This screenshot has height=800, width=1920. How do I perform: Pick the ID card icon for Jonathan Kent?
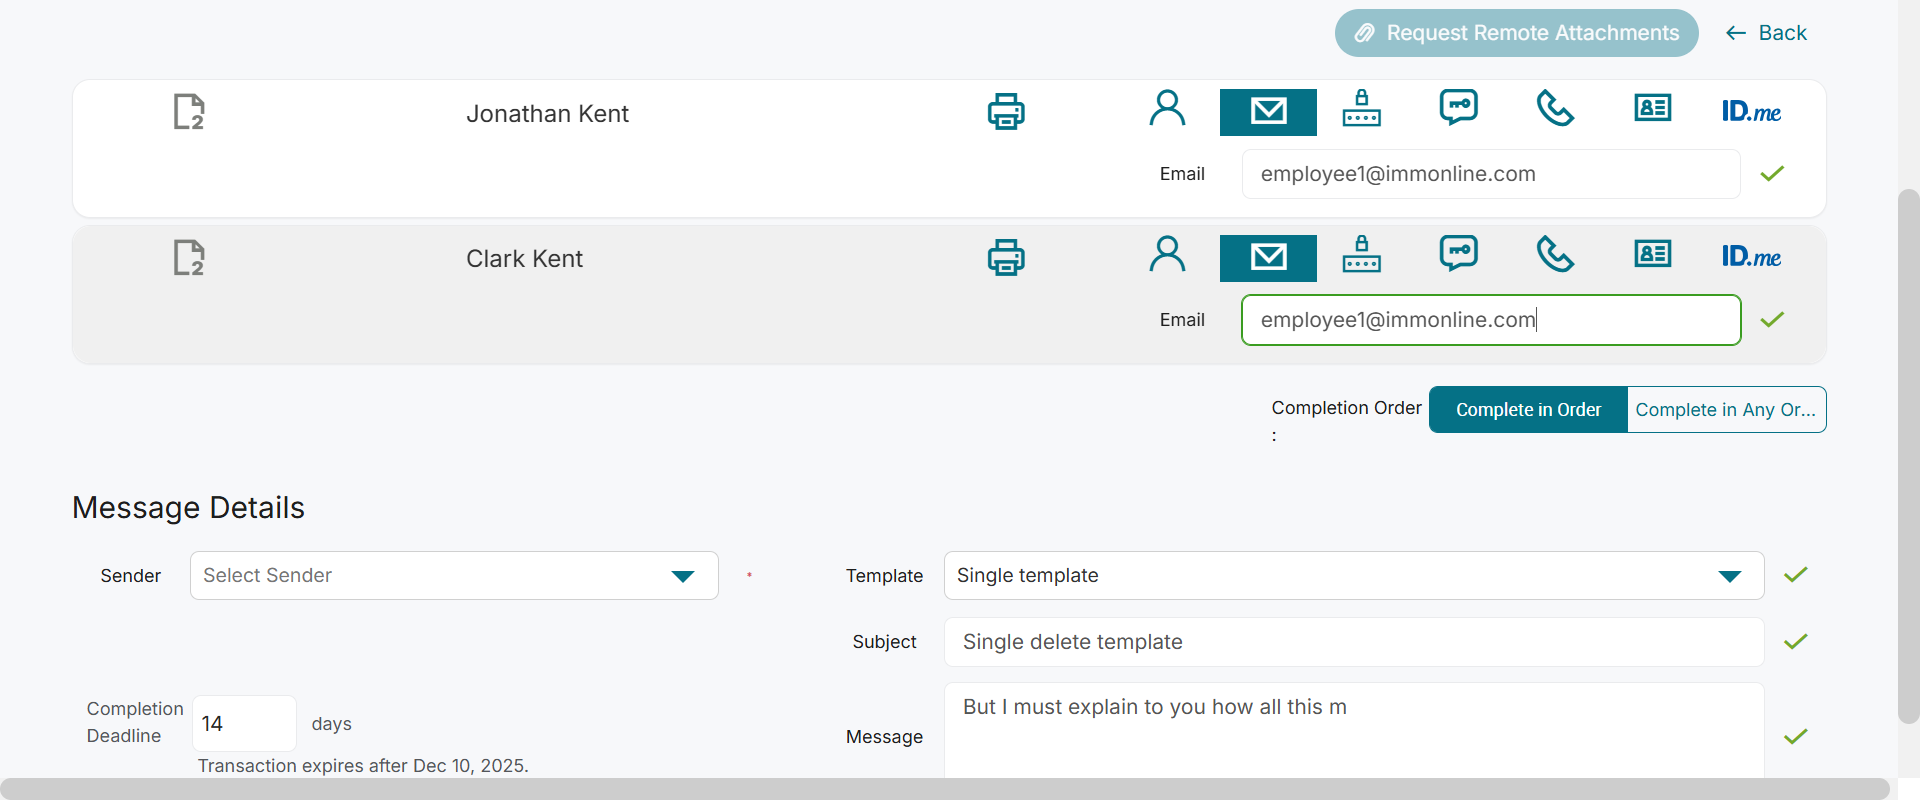[1652, 109]
